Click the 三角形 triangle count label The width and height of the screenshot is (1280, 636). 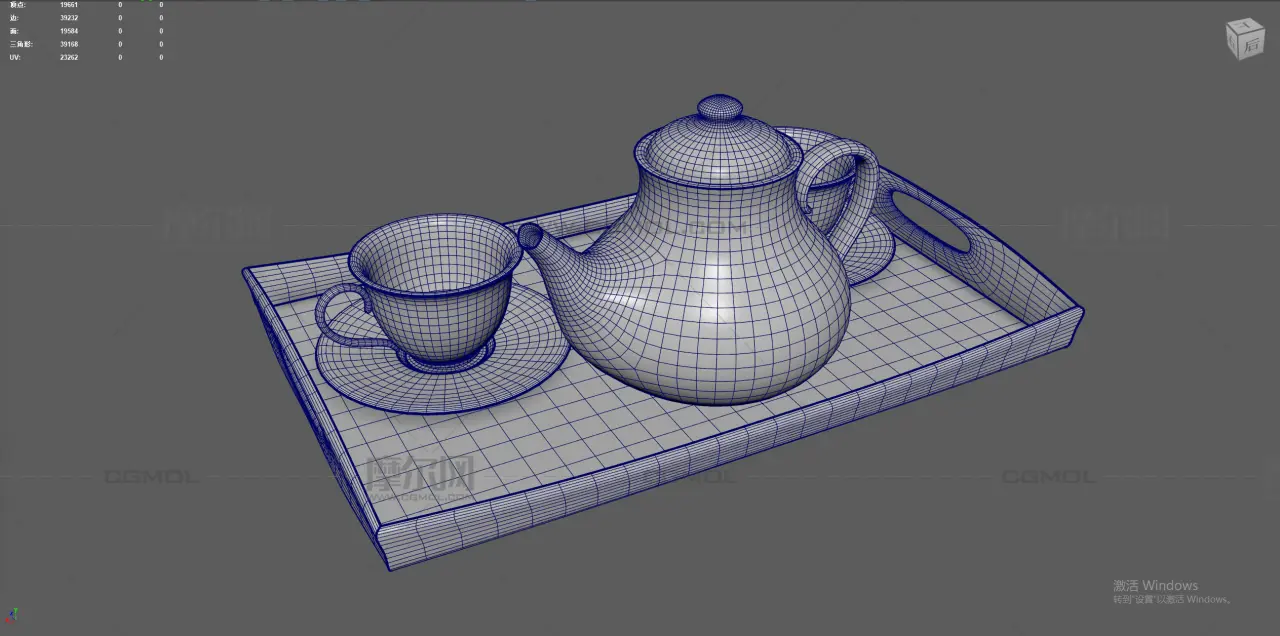coord(20,44)
